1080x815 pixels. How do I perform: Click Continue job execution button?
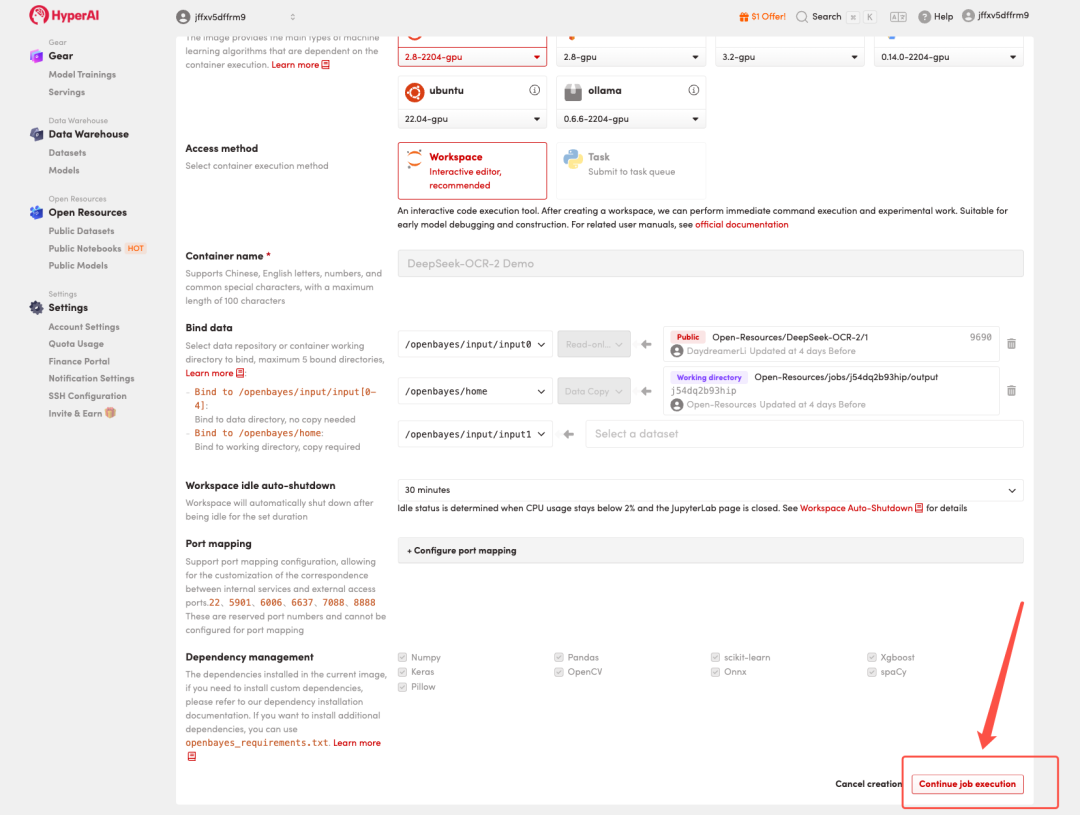967,784
